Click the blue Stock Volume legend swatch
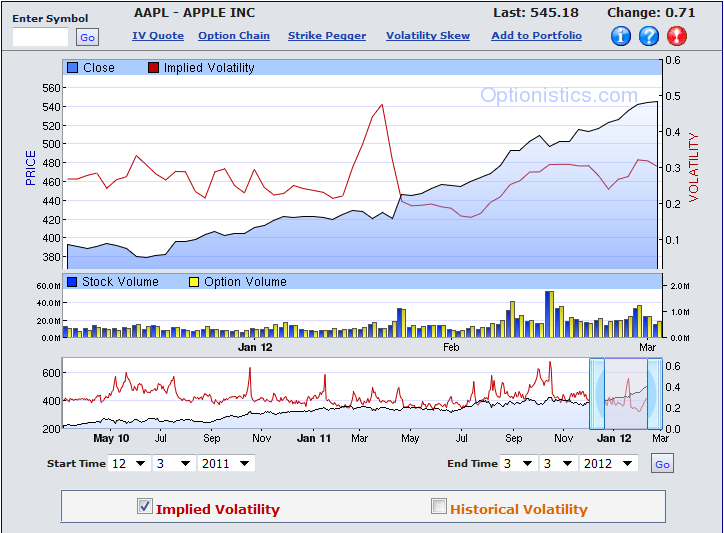This screenshot has width=724, height=533. 72,282
